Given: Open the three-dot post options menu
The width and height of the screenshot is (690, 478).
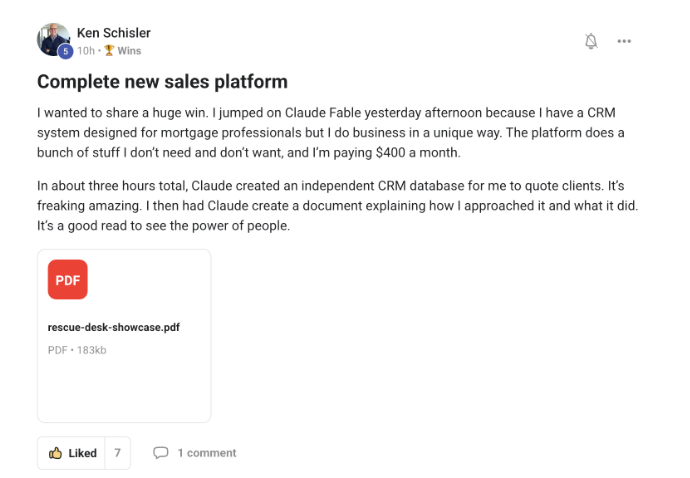Looking at the screenshot, I should pos(624,41).
